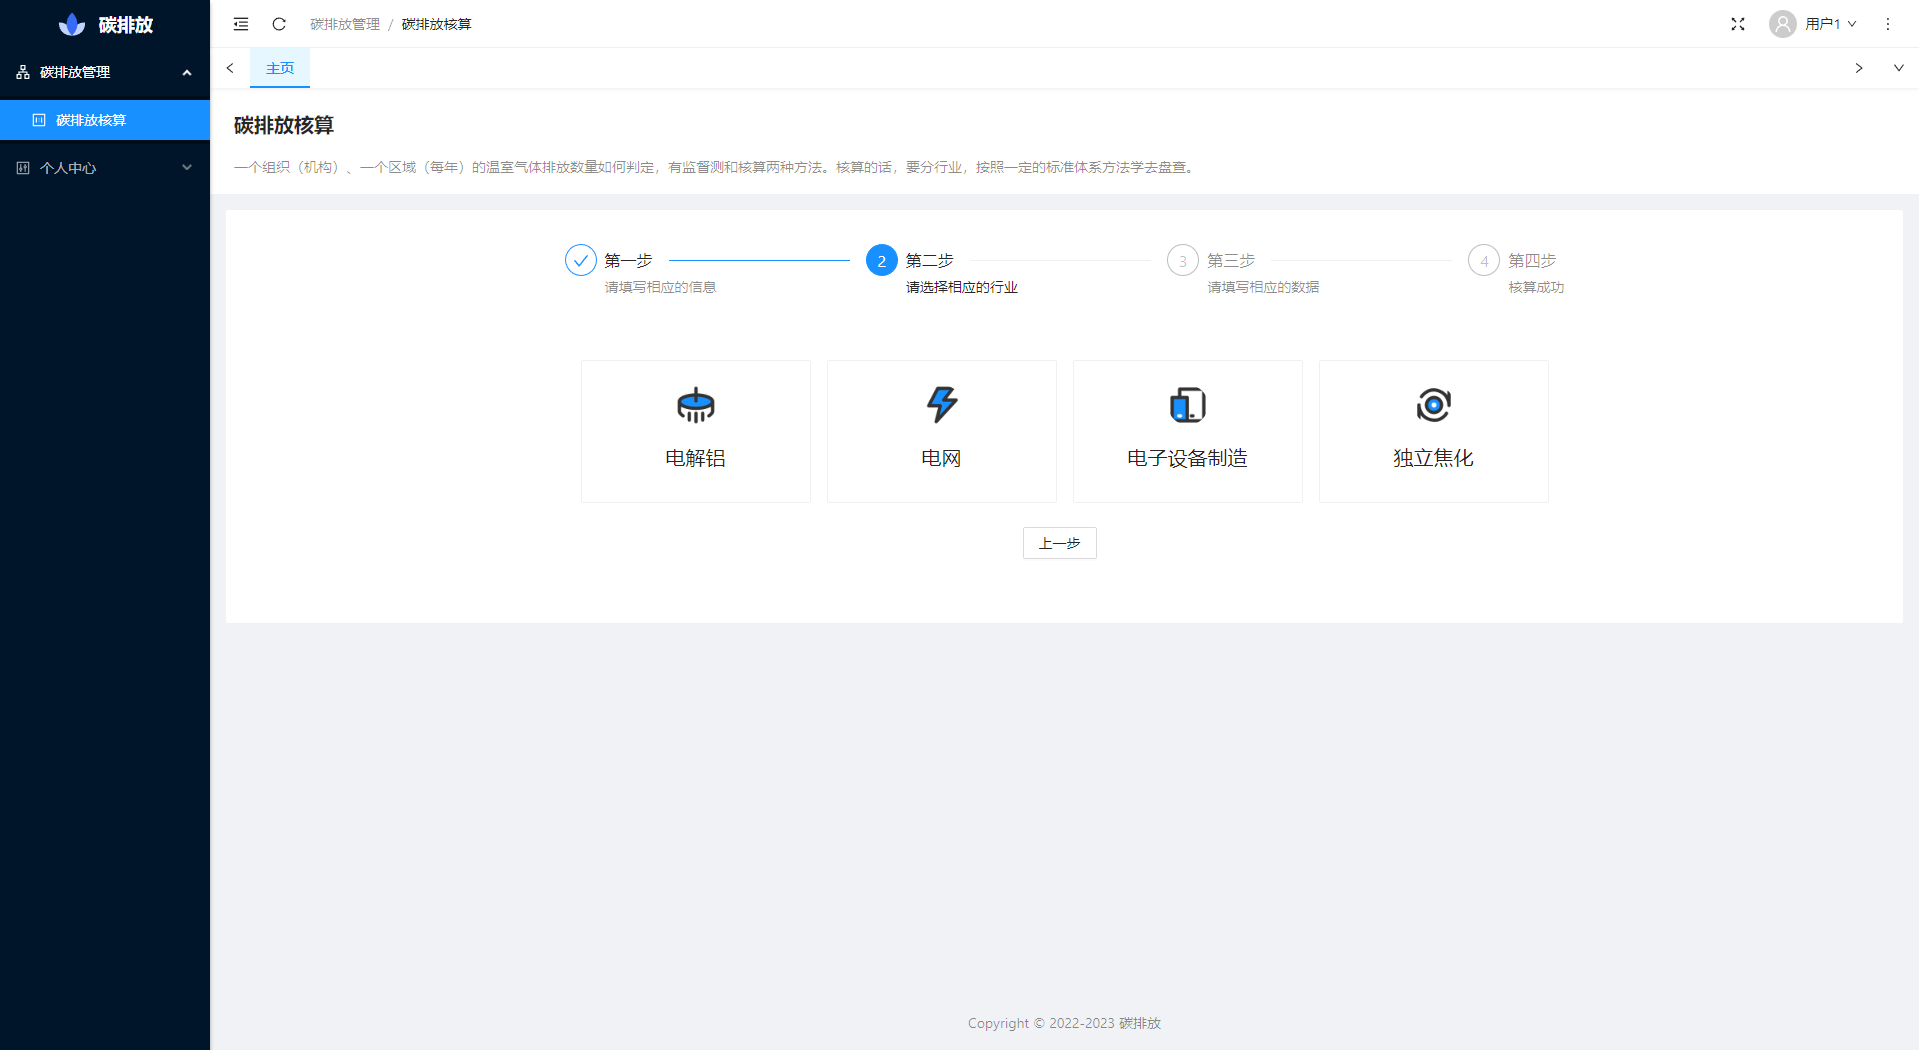Click the 第三步 step title
The image size is (1919, 1050).
(x=1231, y=260)
